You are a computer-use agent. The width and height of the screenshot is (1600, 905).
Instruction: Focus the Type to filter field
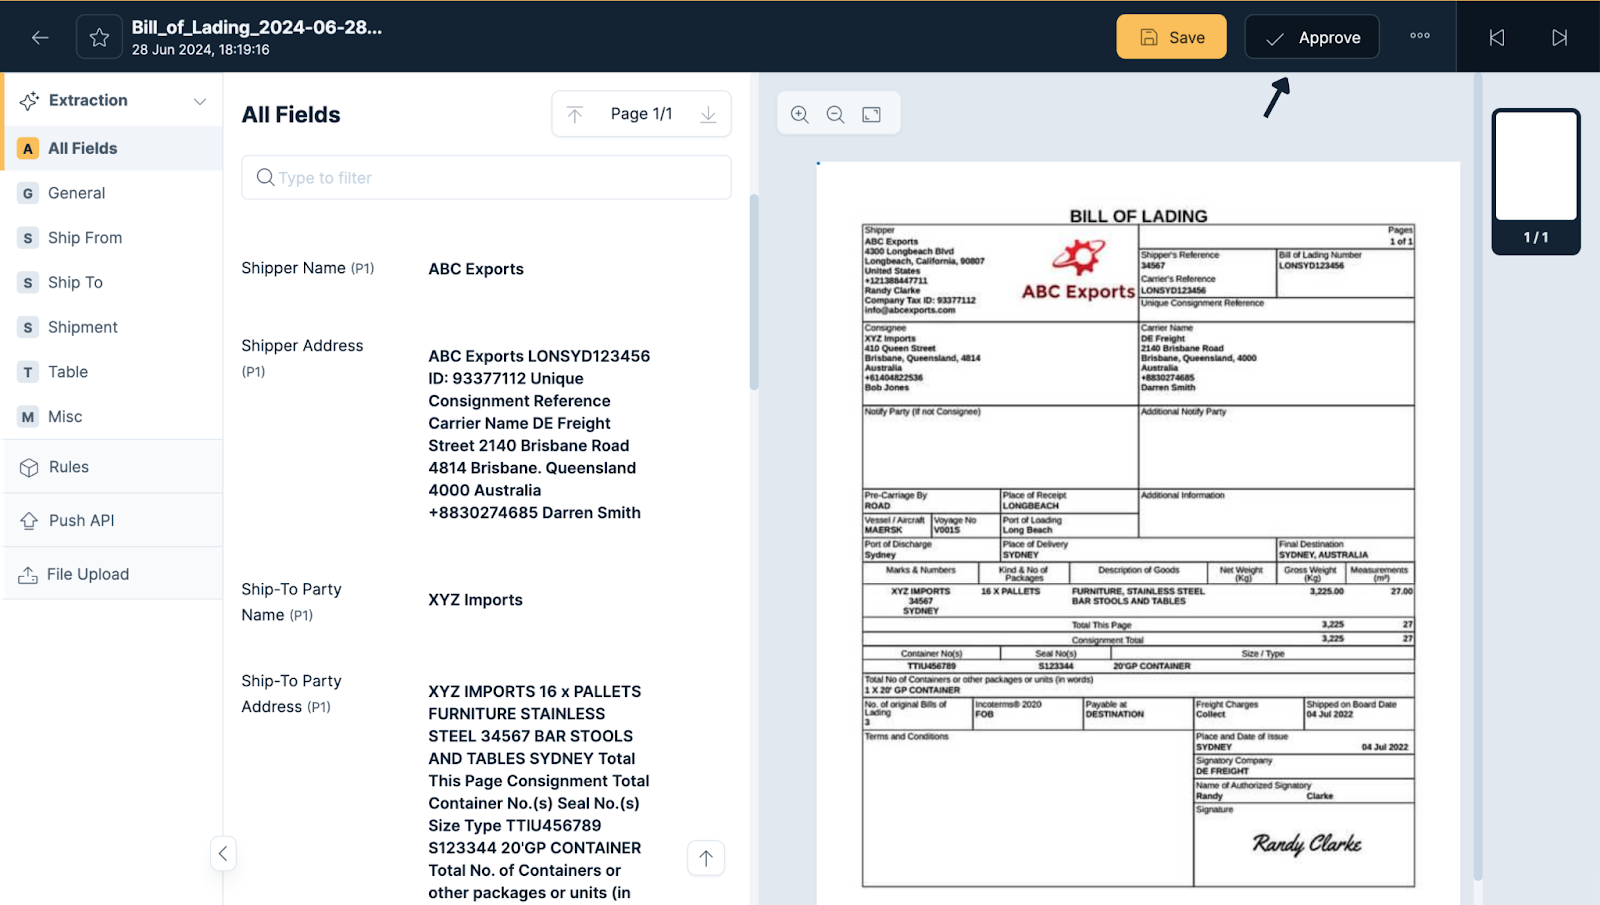click(486, 177)
